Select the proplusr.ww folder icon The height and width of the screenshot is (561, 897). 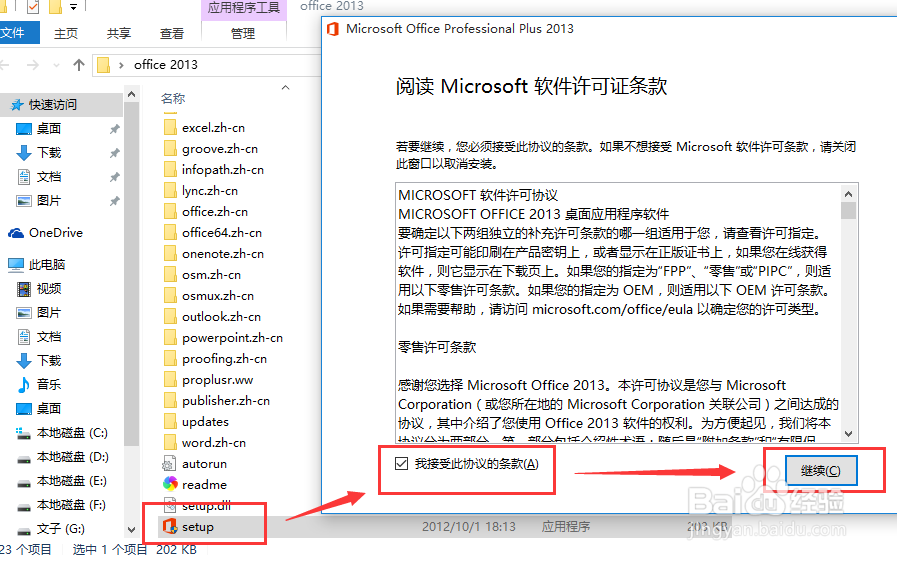[170, 380]
